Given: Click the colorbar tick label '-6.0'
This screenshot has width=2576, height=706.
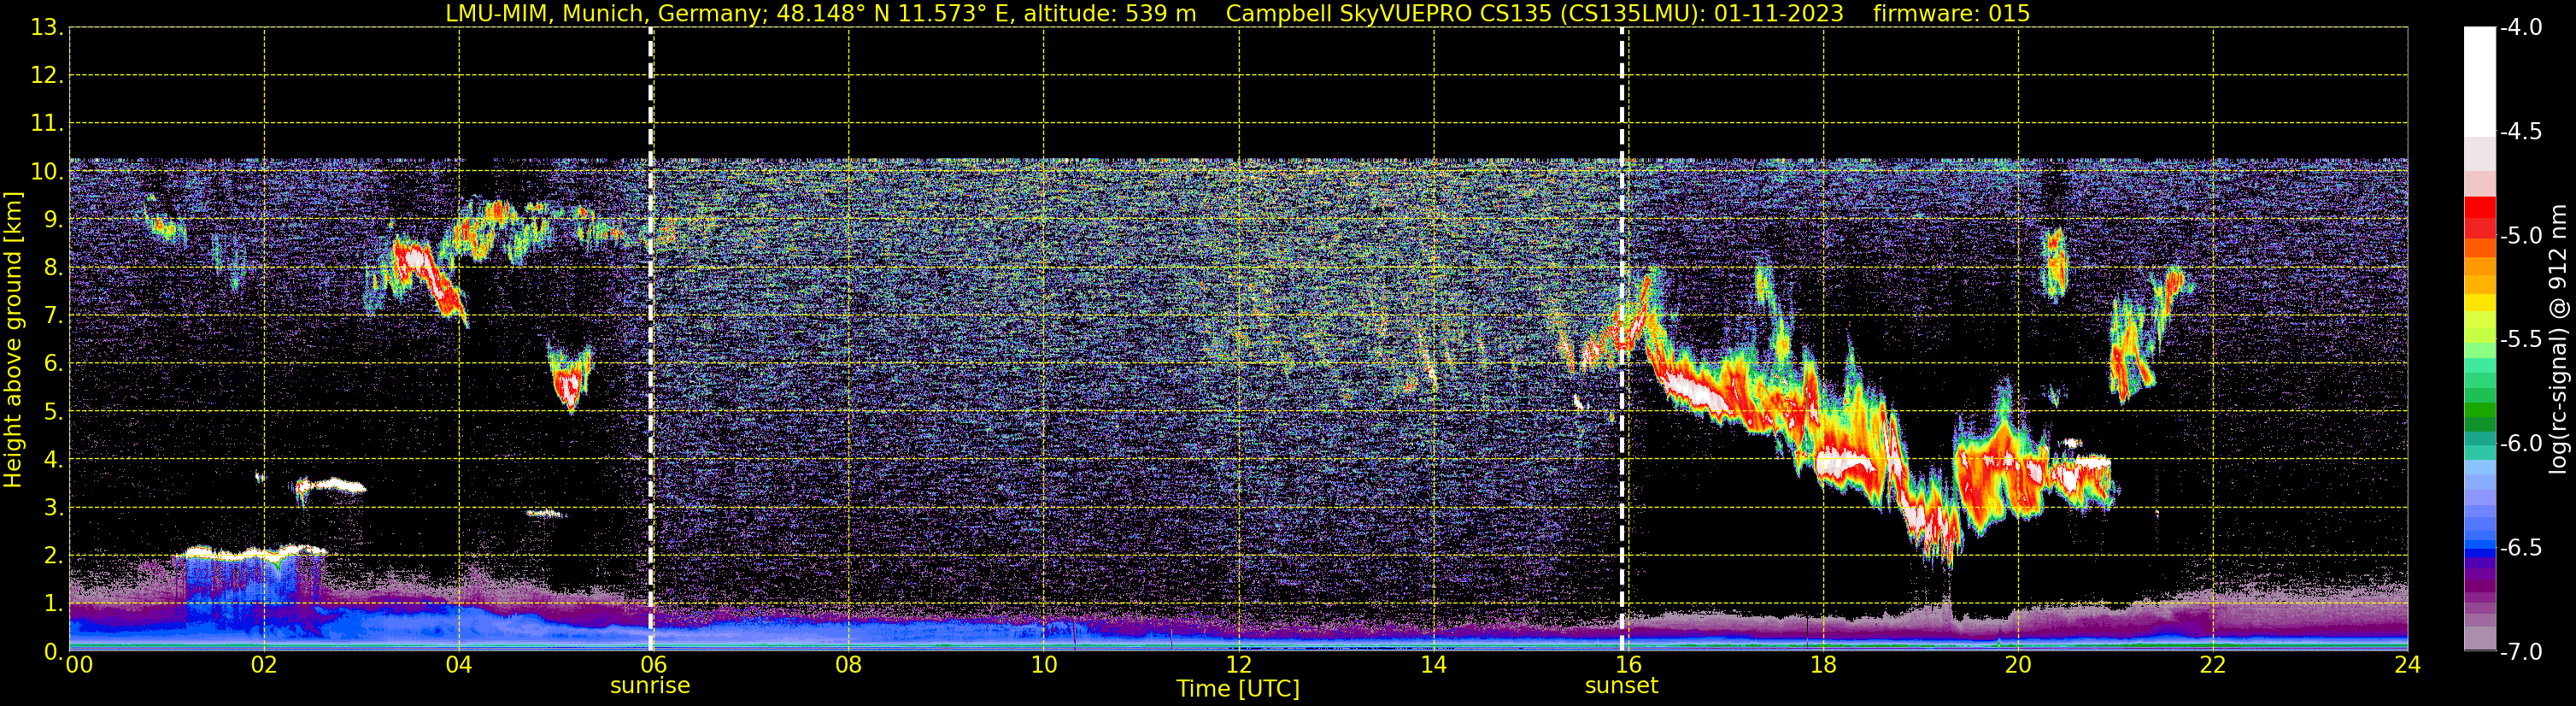Looking at the screenshot, I should [x=2521, y=444].
